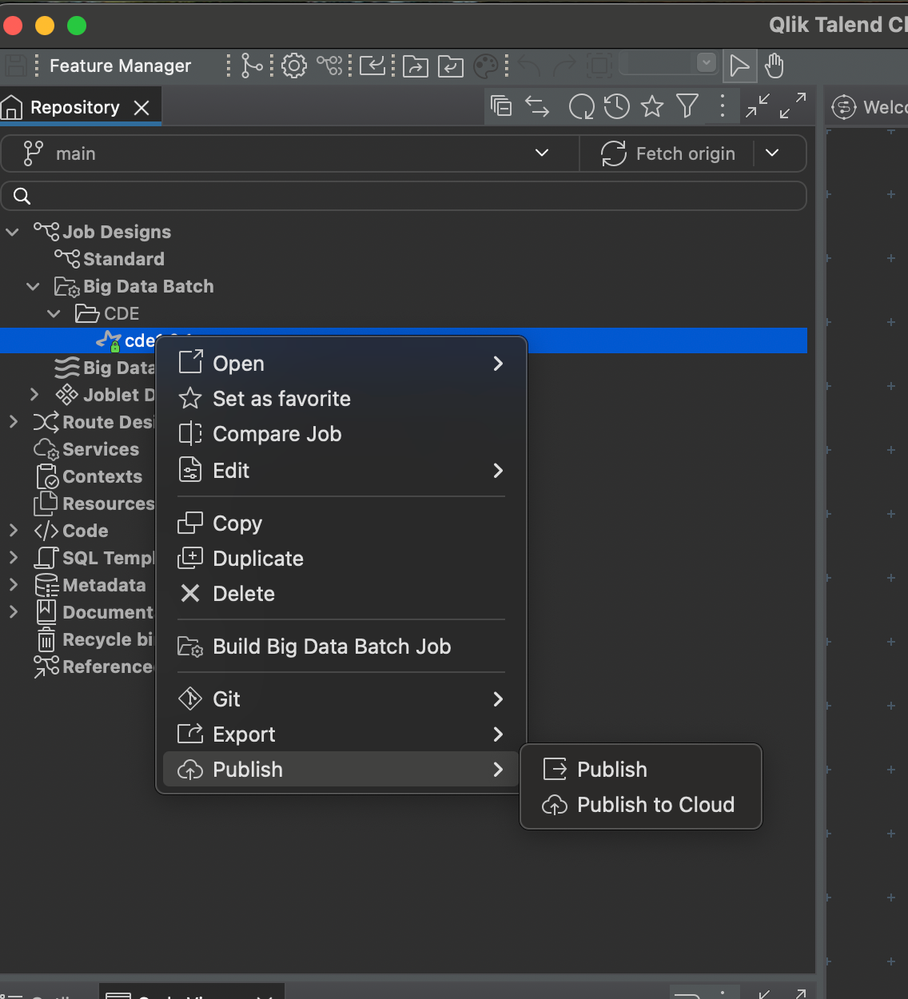The height and width of the screenshot is (999, 908).
Task: Switch to the Welcome tab
Action: click(x=869, y=107)
